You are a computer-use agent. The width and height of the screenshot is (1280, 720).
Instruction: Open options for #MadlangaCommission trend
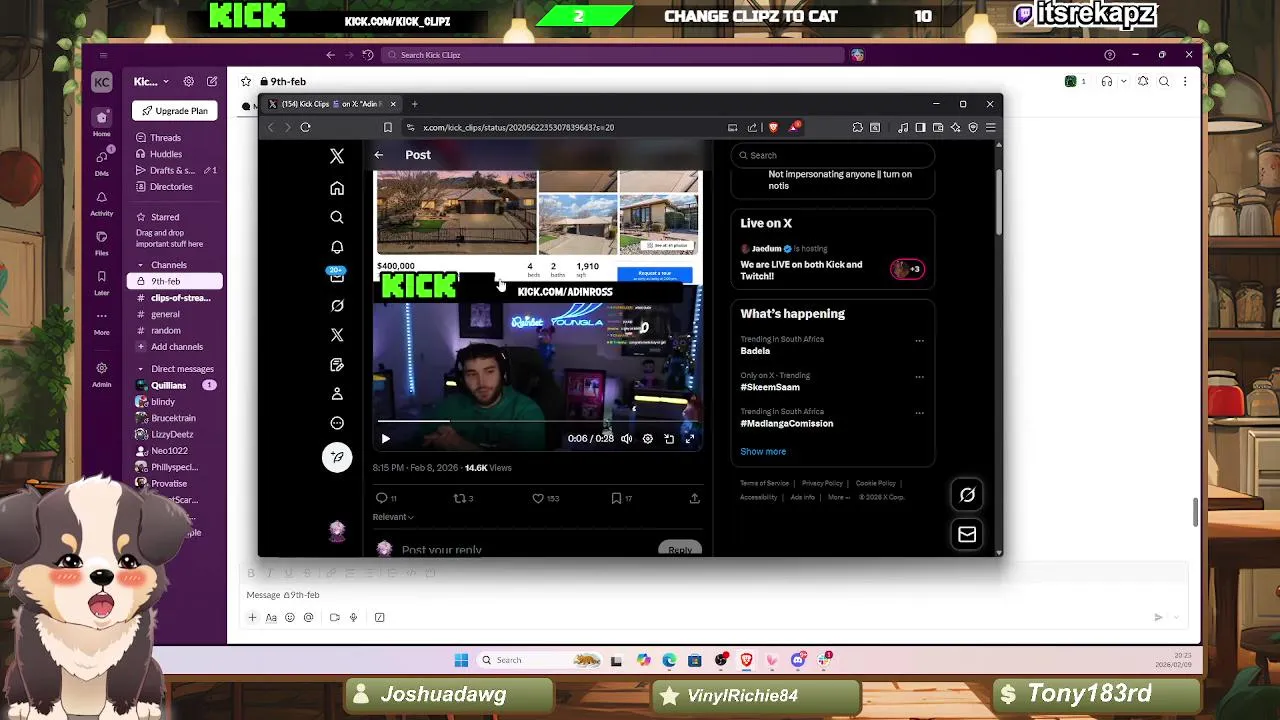(919, 413)
